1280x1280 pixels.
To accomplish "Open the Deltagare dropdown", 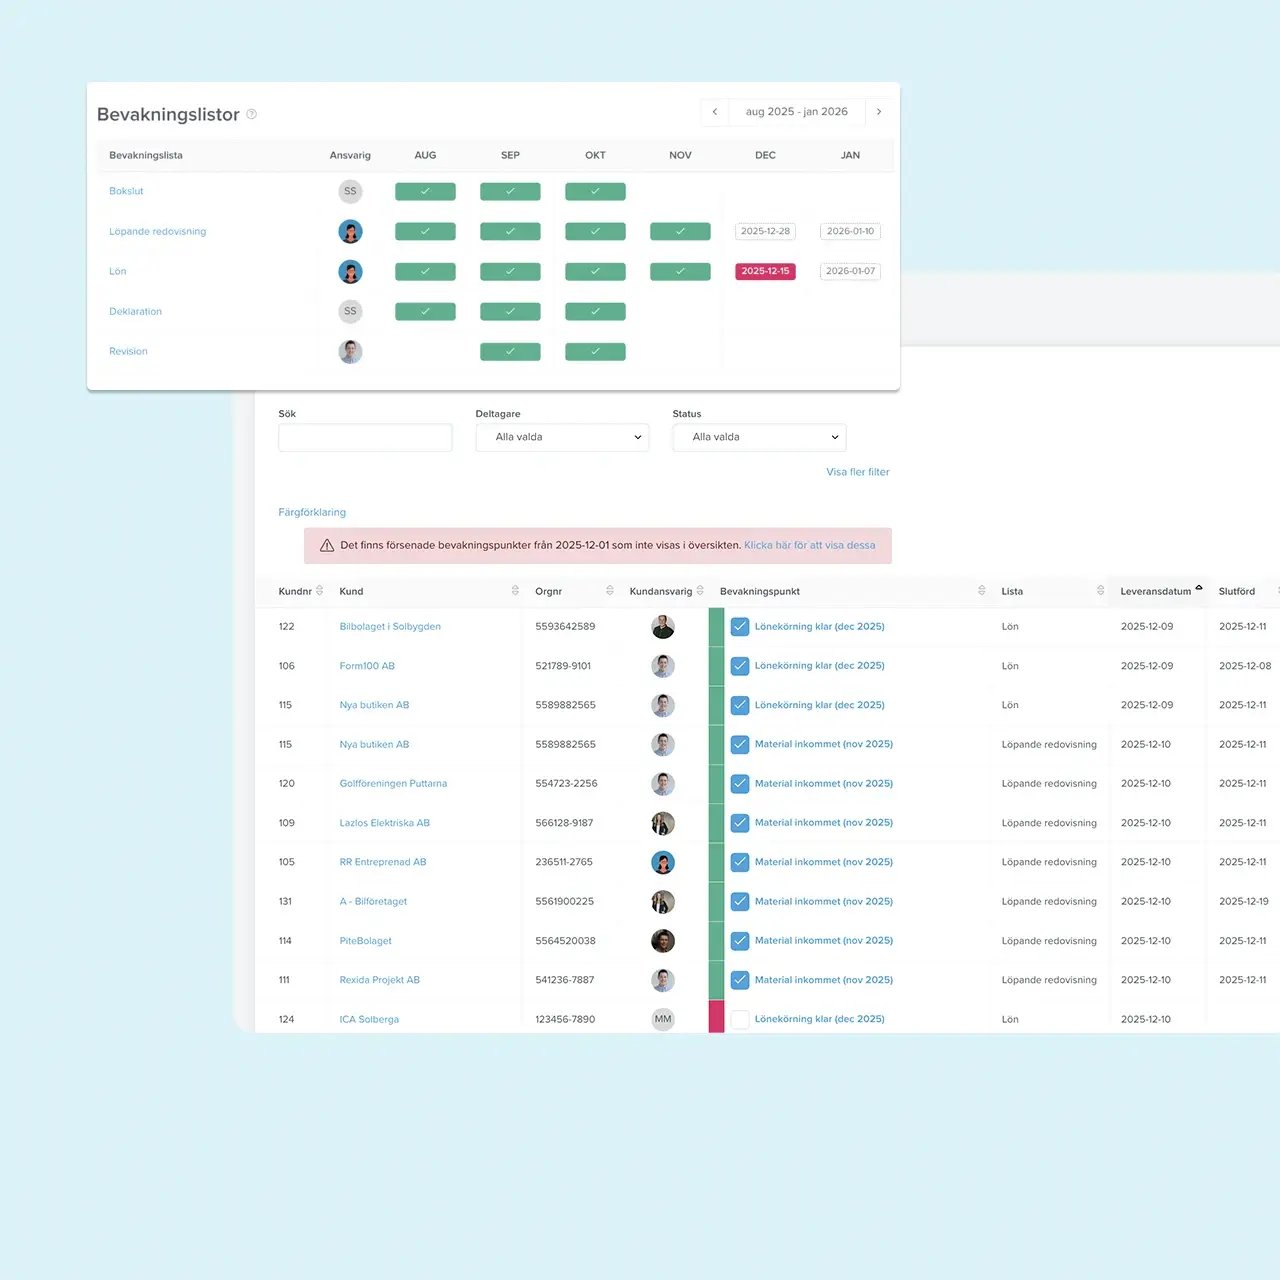I will click(x=562, y=437).
